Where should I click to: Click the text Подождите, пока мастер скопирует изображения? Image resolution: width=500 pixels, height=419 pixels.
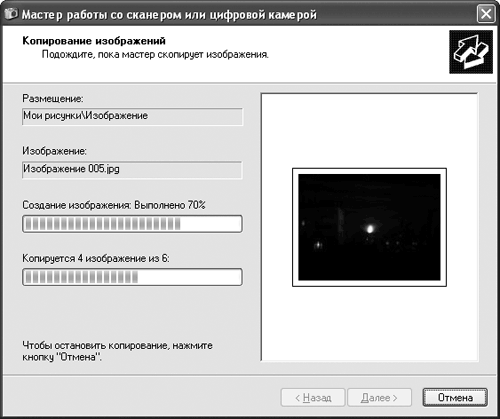pos(155,54)
